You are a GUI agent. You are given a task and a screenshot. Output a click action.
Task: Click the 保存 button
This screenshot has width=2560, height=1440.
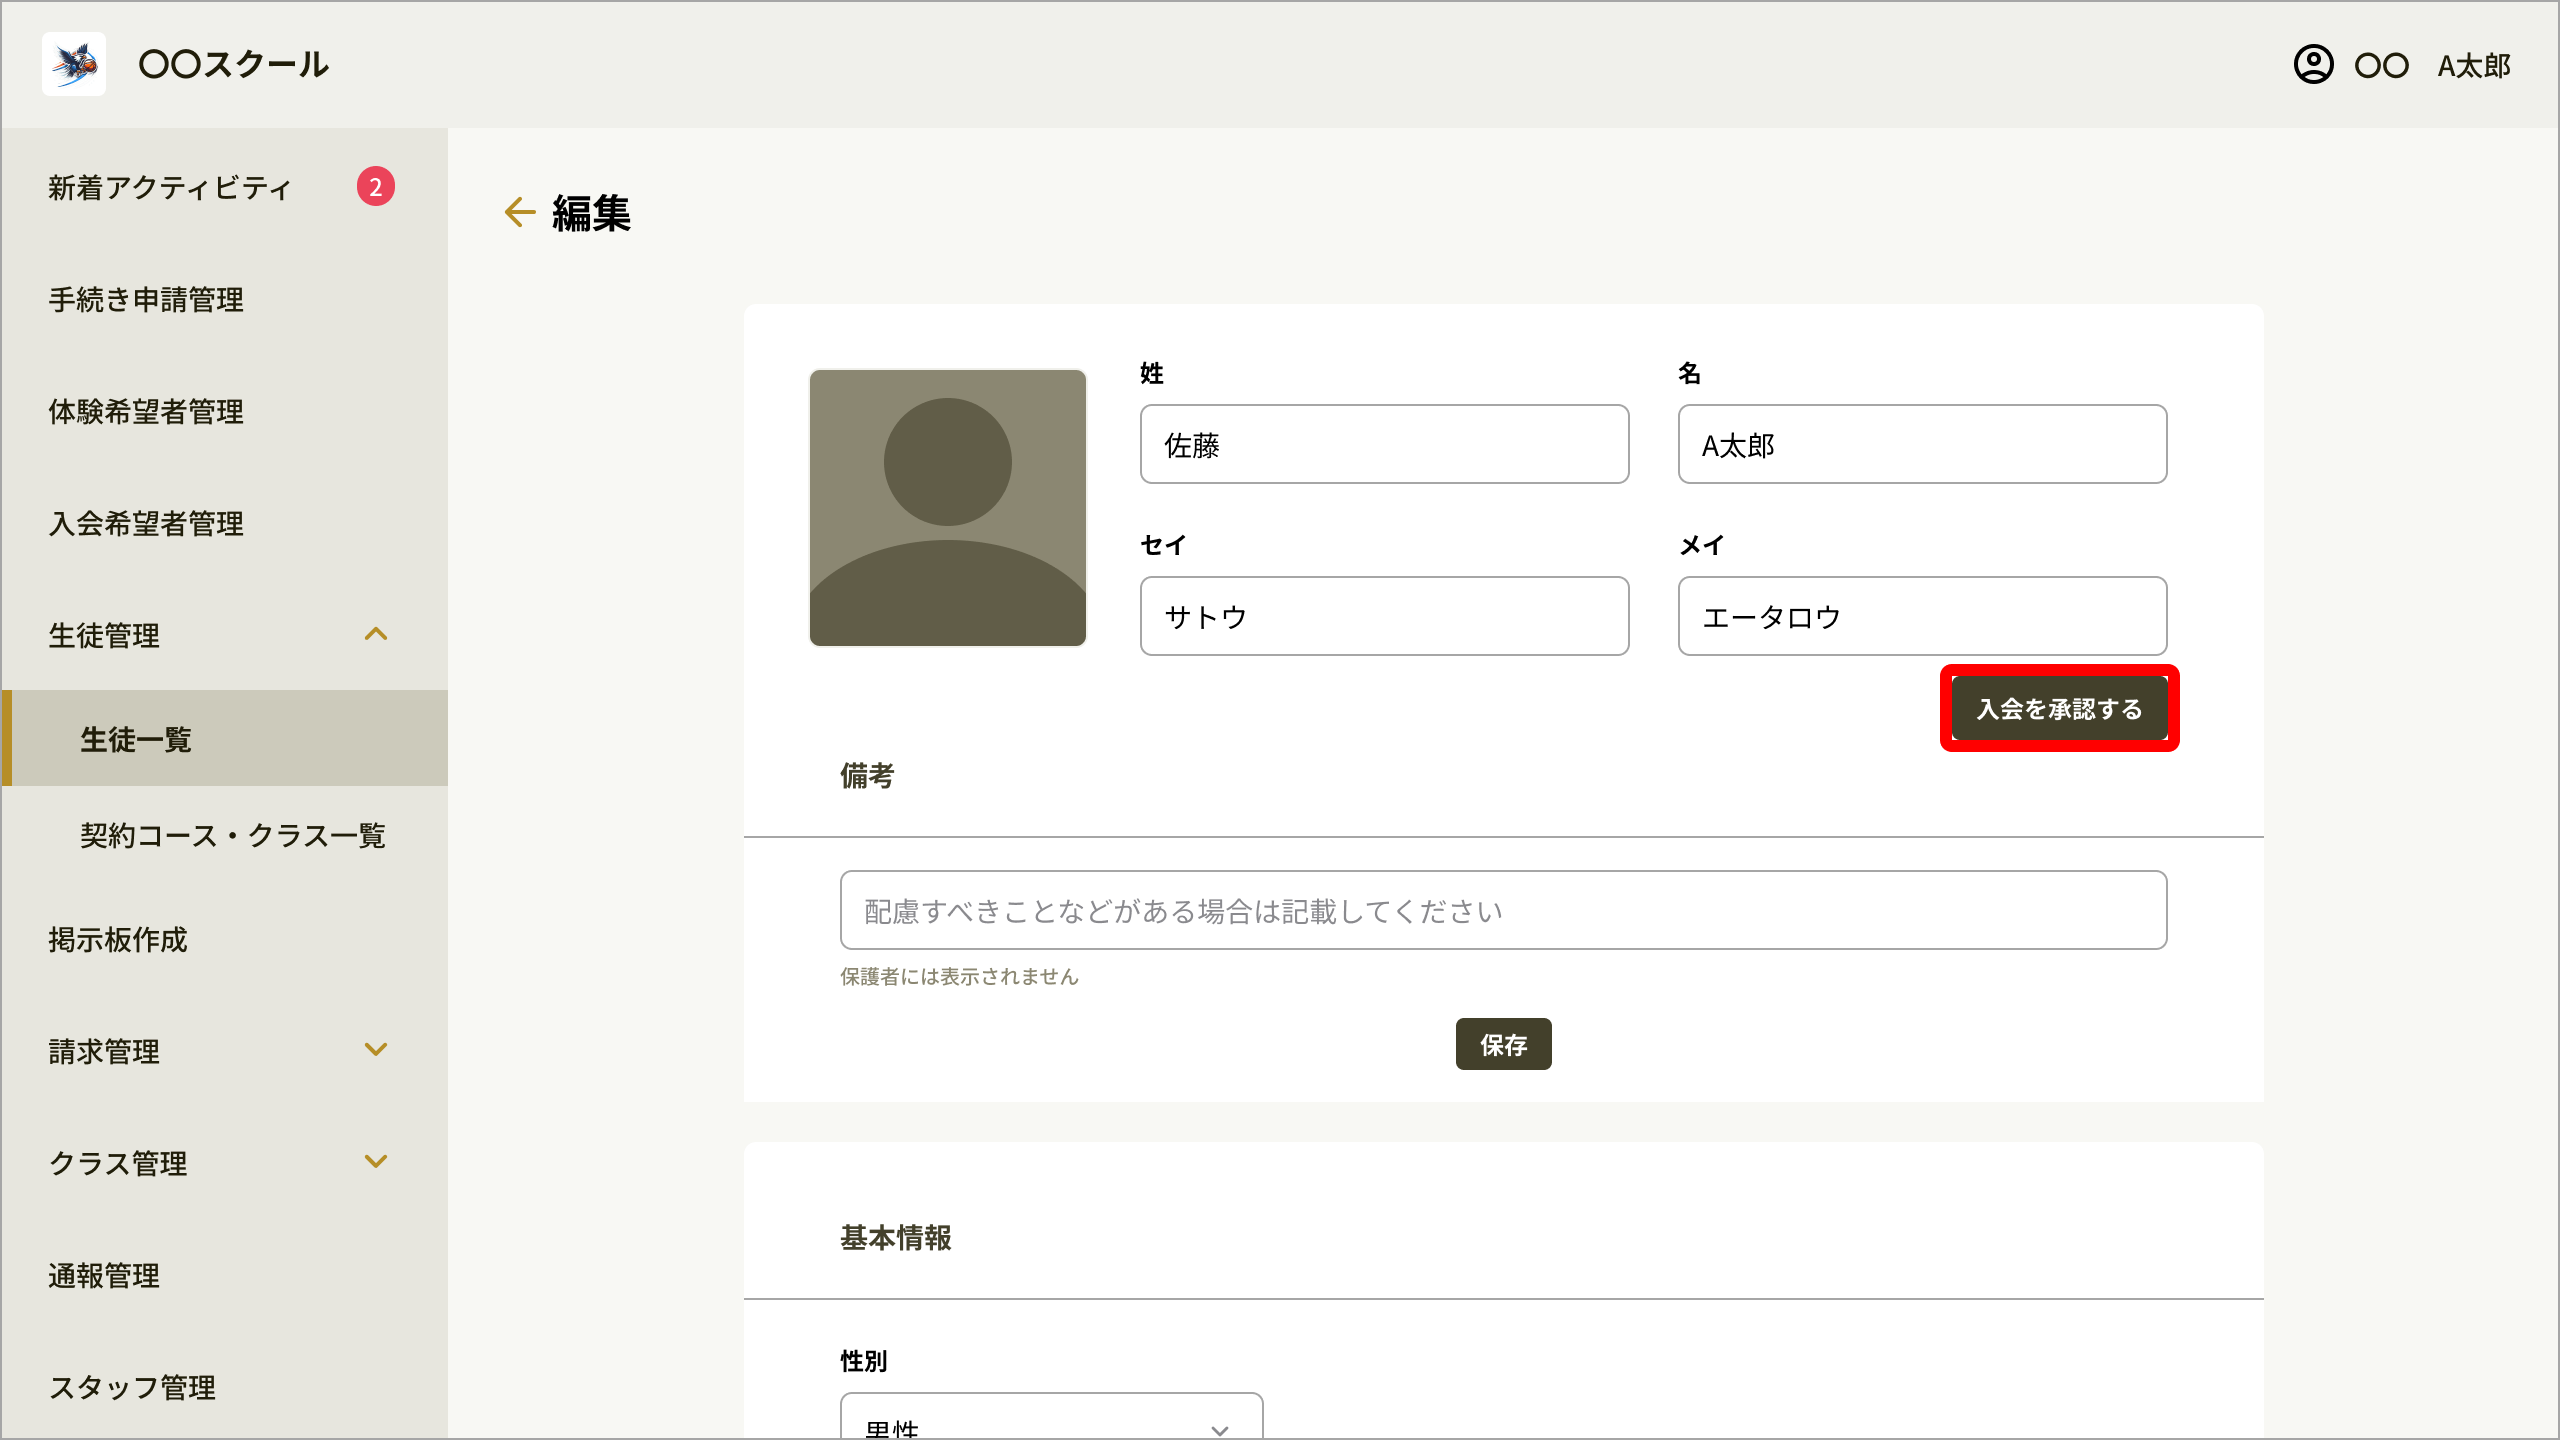coord(1504,1044)
